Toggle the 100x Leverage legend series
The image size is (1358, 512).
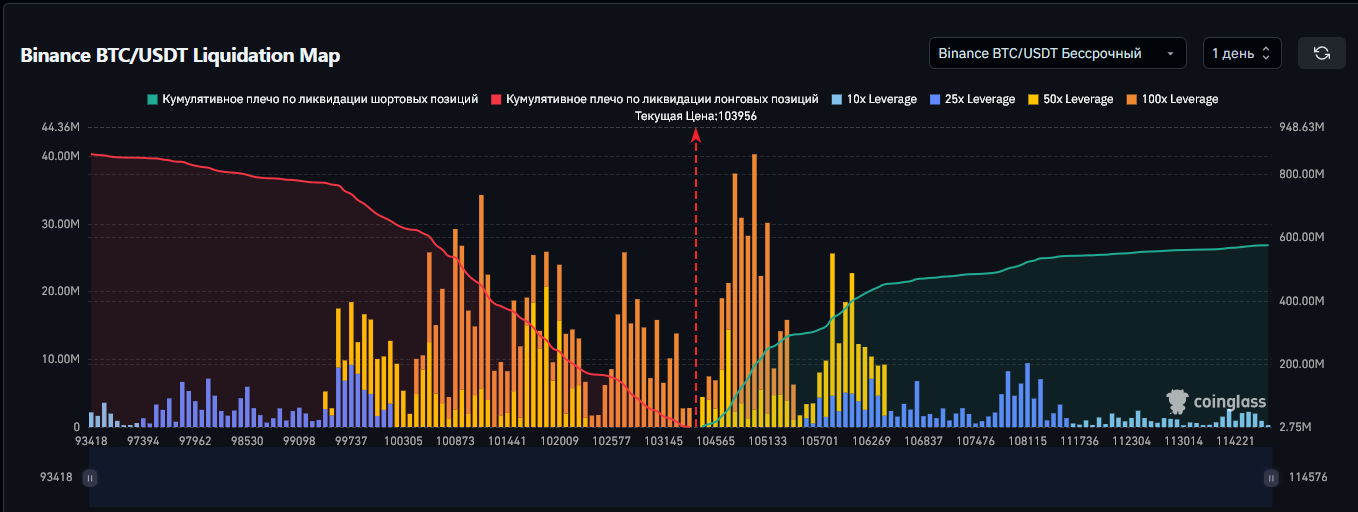1172,99
